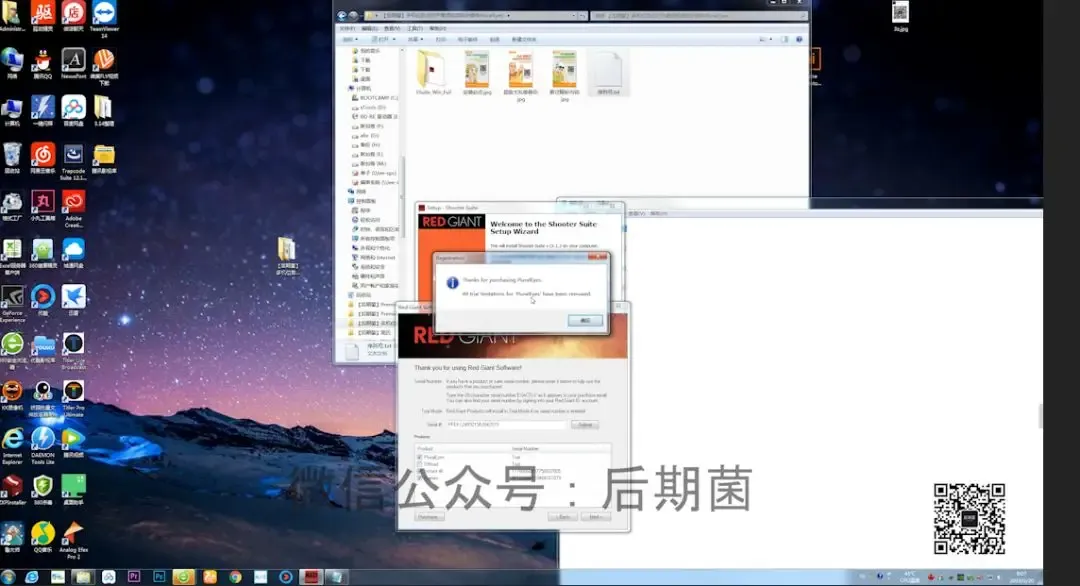Open the Organize dropdown in Explorer toolbar
This screenshot has width=1080, height=586.
(350, 39)
